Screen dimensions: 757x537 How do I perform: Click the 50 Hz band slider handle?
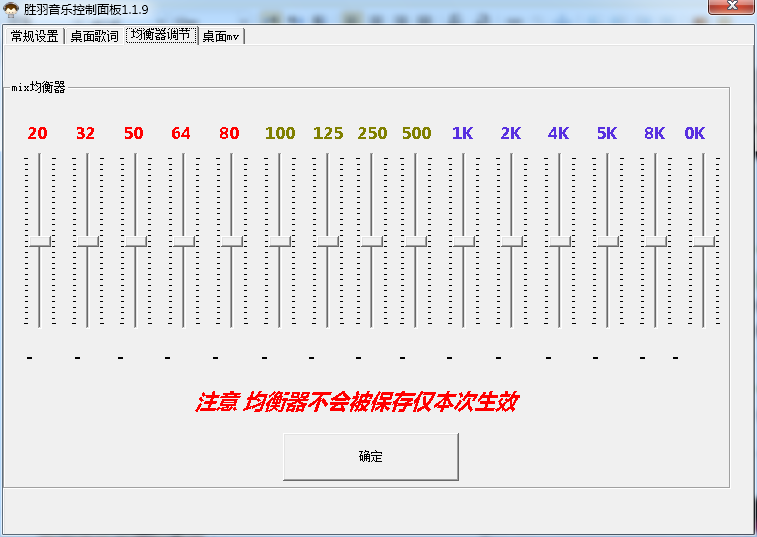(x=135, y=241)
